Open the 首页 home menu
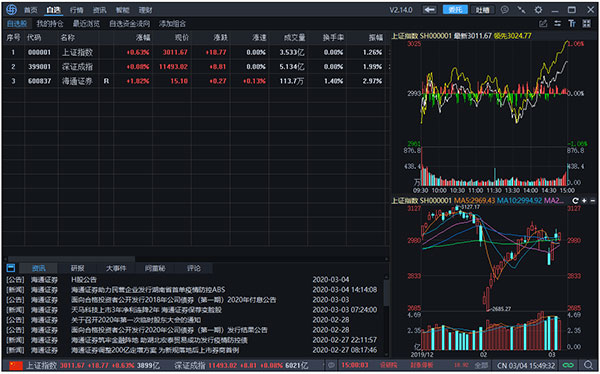This screenshot has width=600, height=374. coord(31,10)
